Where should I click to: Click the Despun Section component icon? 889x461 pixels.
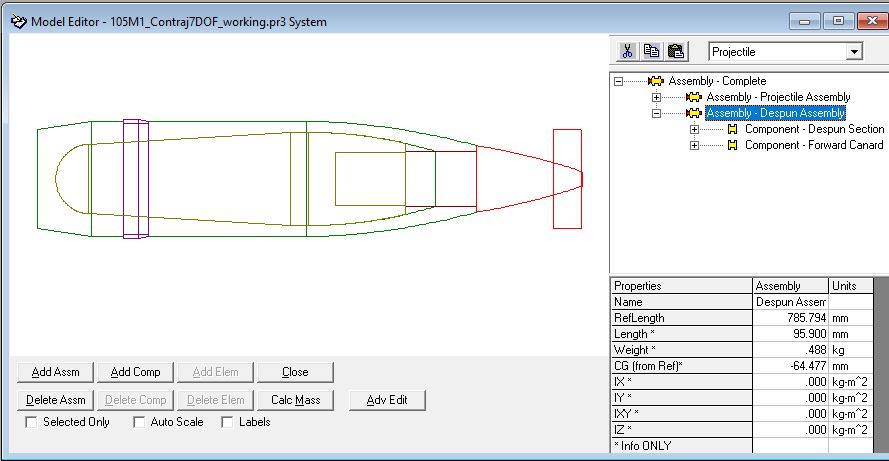pos(732,129)
